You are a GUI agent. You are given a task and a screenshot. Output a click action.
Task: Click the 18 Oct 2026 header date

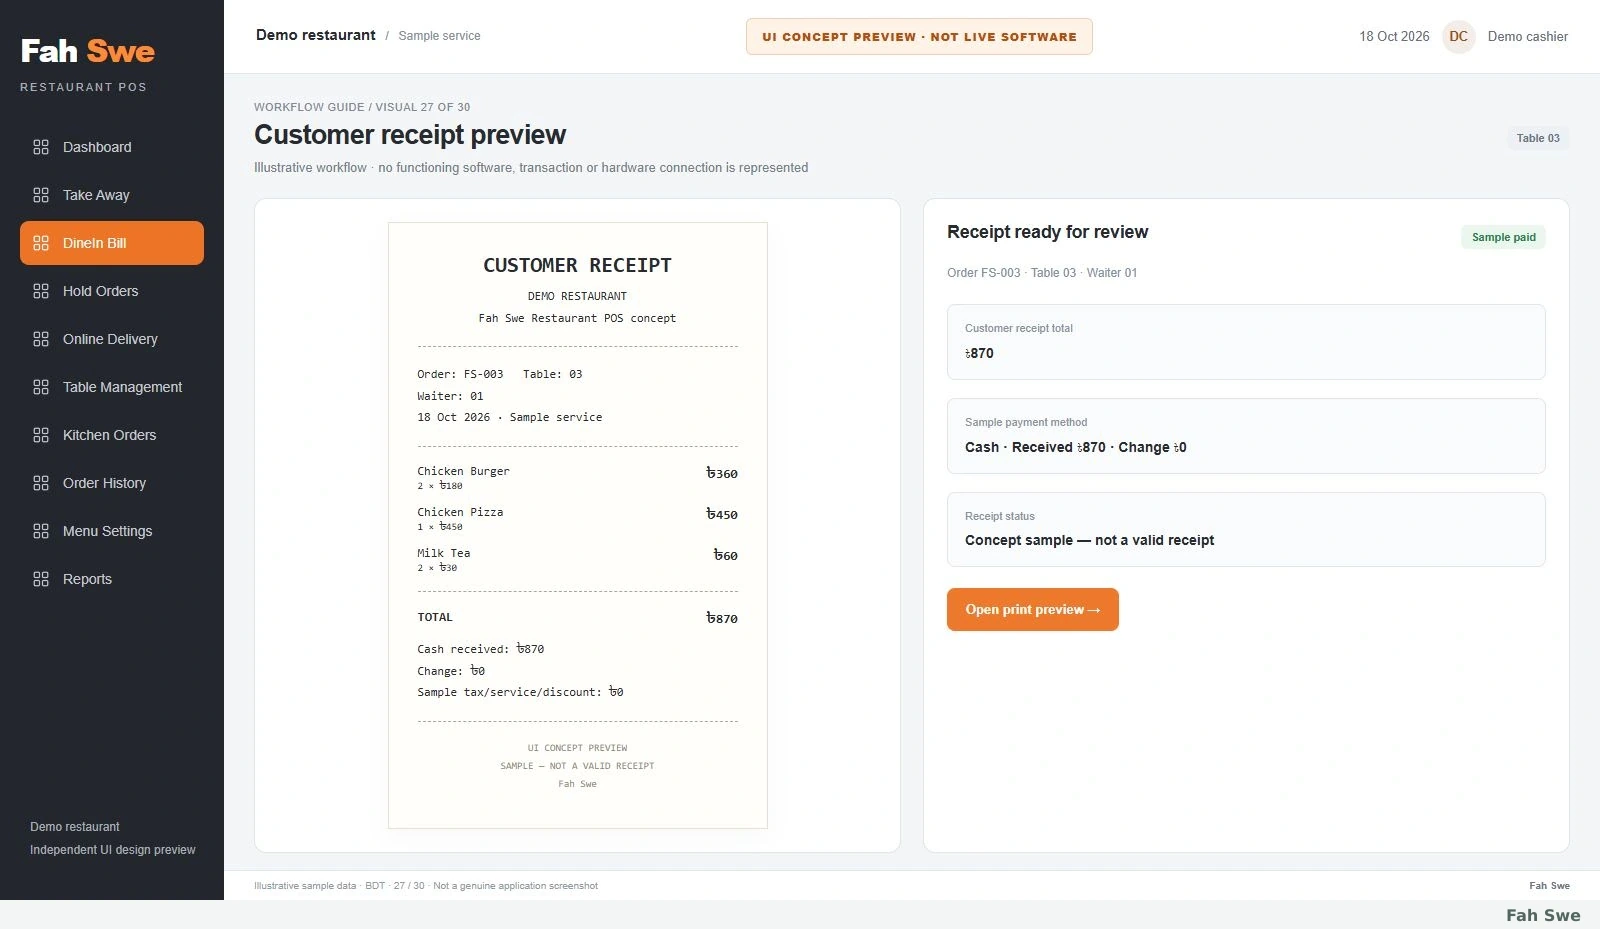1394,36
